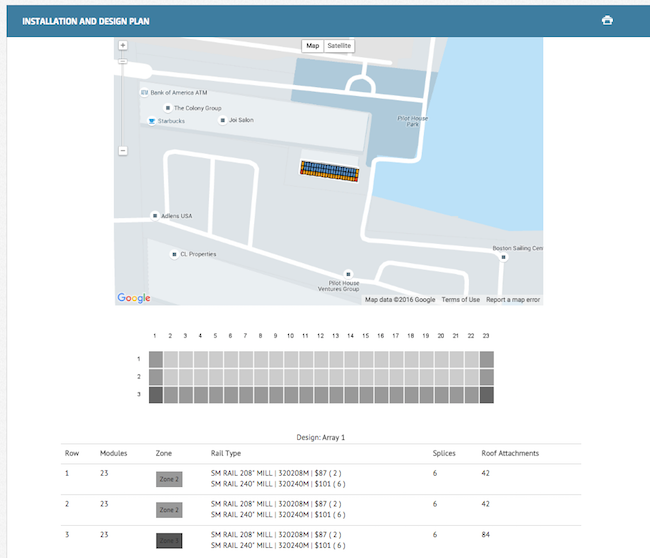Select the CL Properties map pin

click(x=174, y=254)
